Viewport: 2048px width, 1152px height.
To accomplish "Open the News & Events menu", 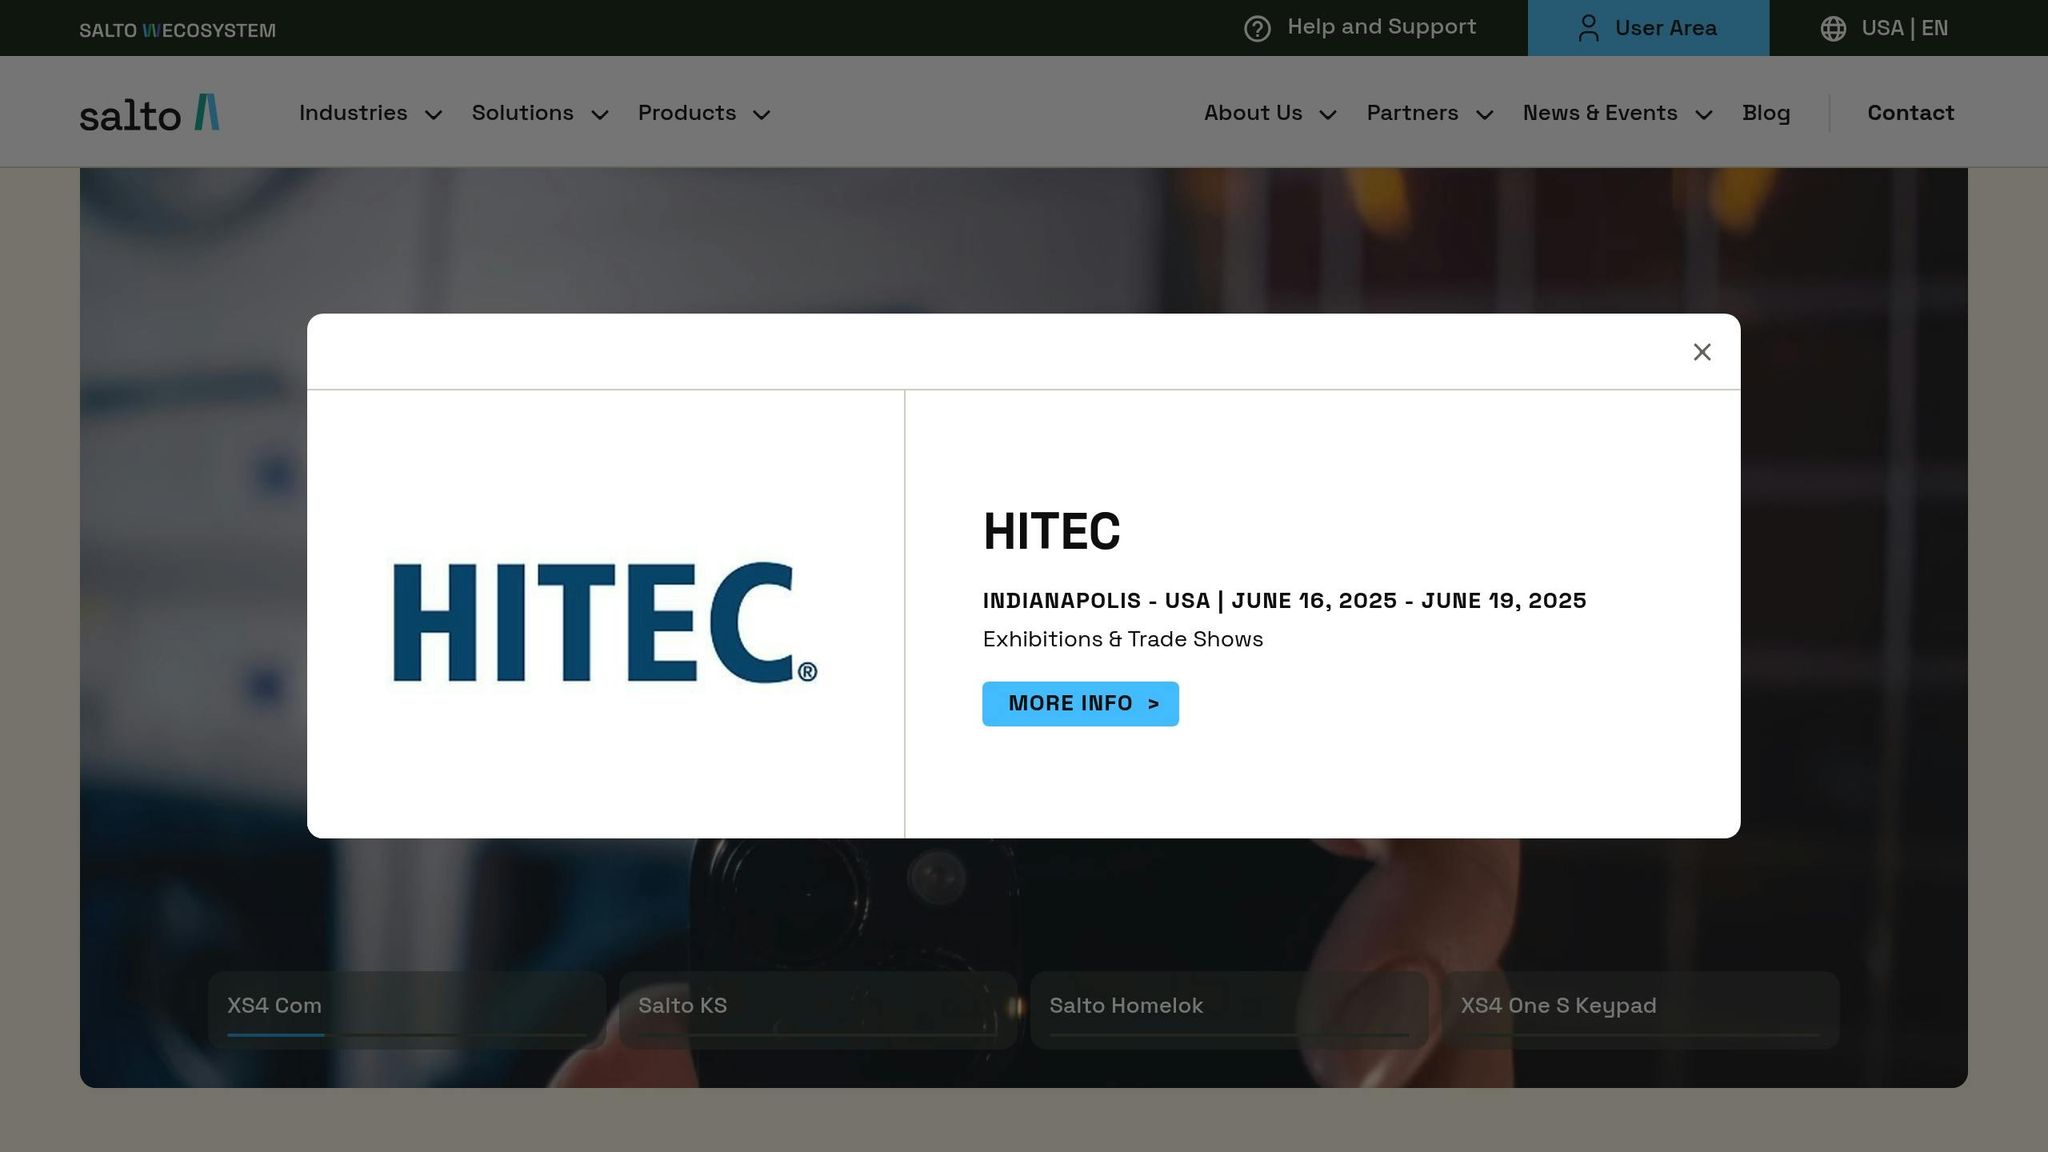I will click(x=1600, y=113).
